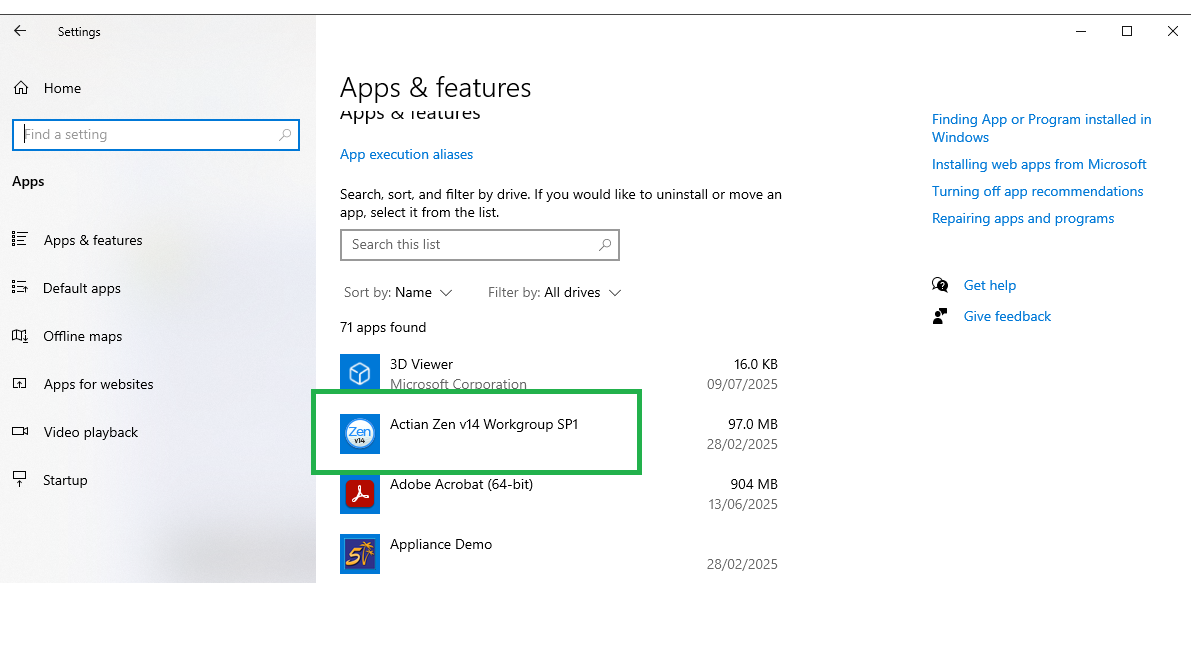
Task: Select the 3D Viewer app icon
Action: click(x=360, y=372)
